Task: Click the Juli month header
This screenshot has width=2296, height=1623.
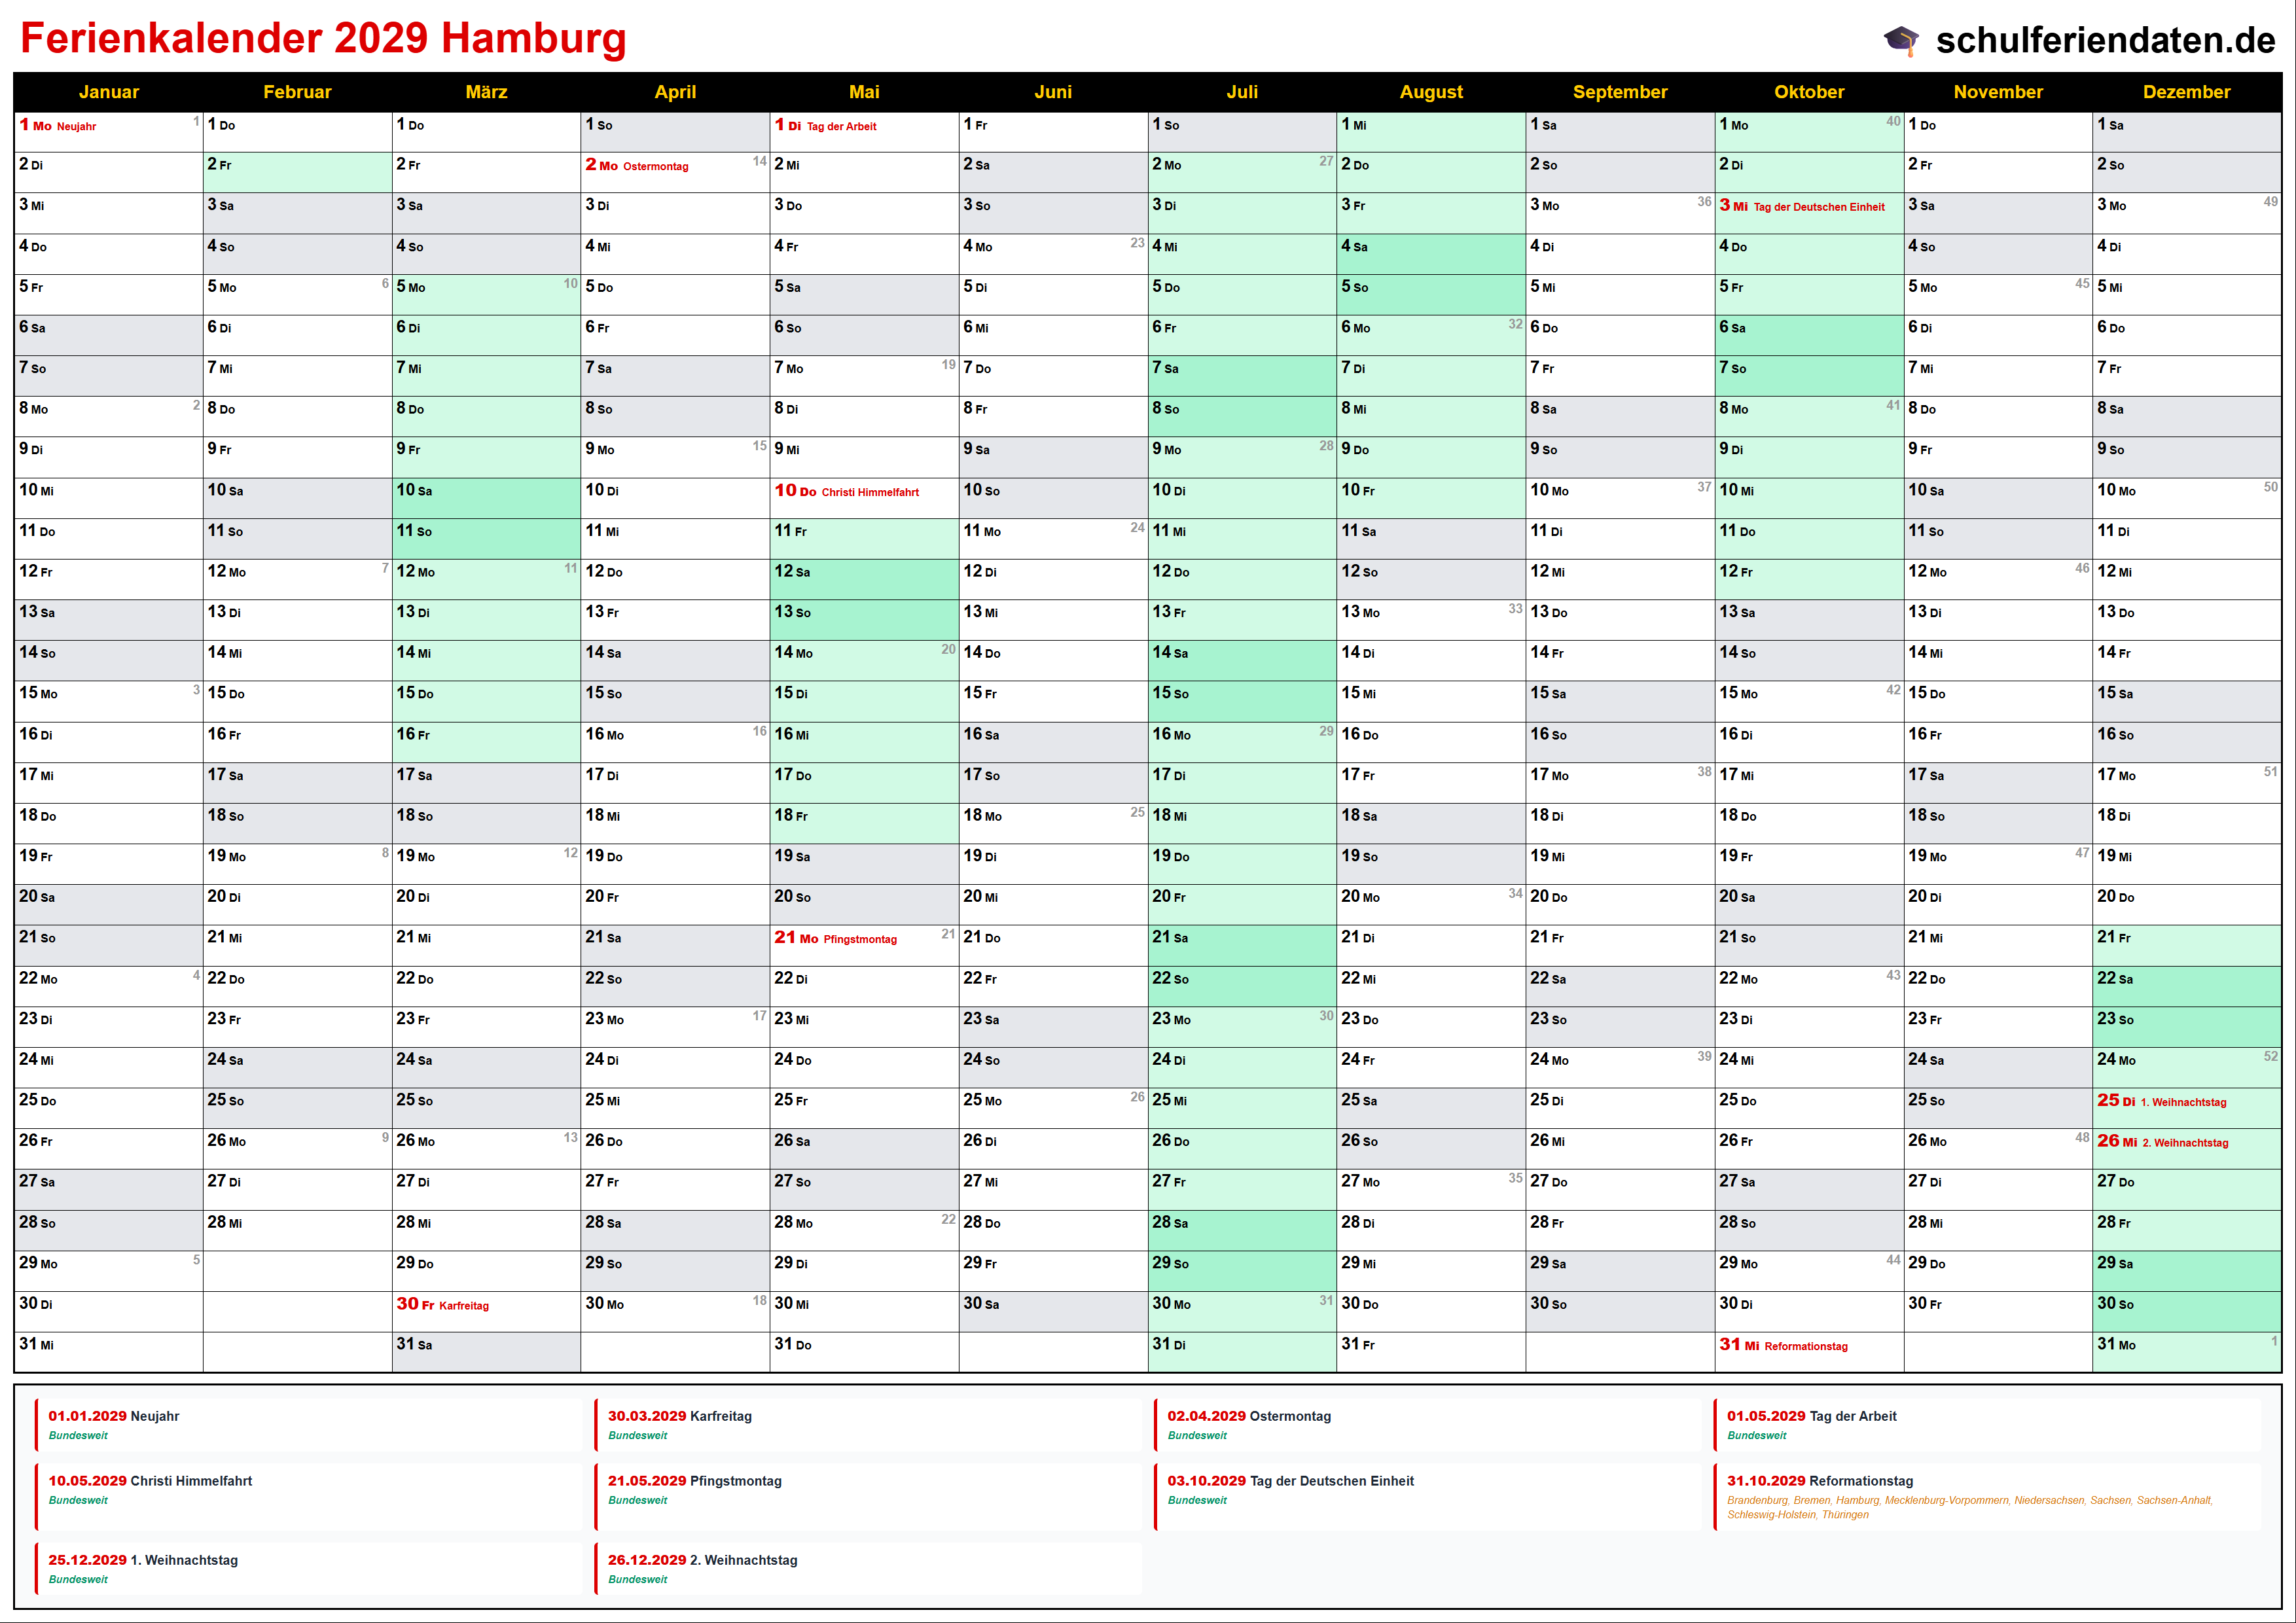Action: (x=1242, y=92)
